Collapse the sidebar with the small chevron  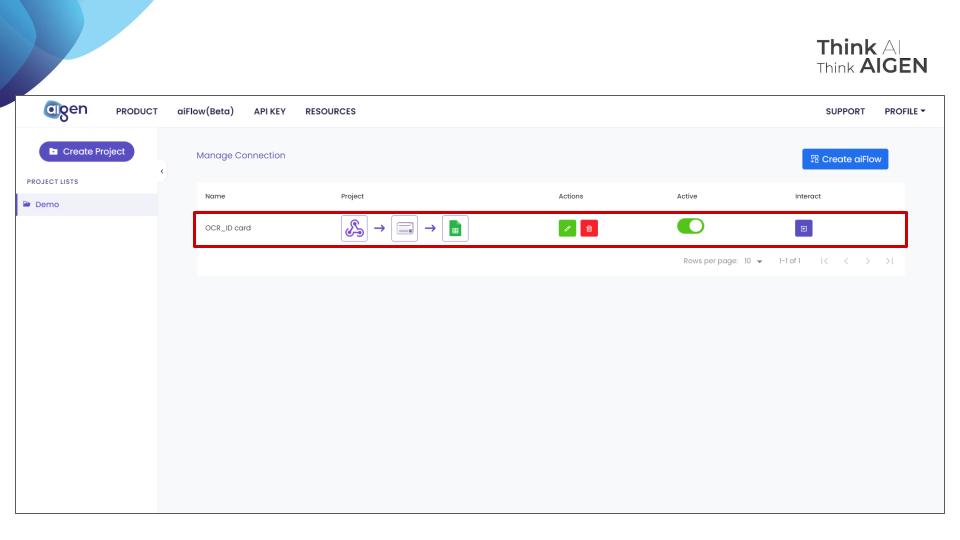tap(162, 171)
